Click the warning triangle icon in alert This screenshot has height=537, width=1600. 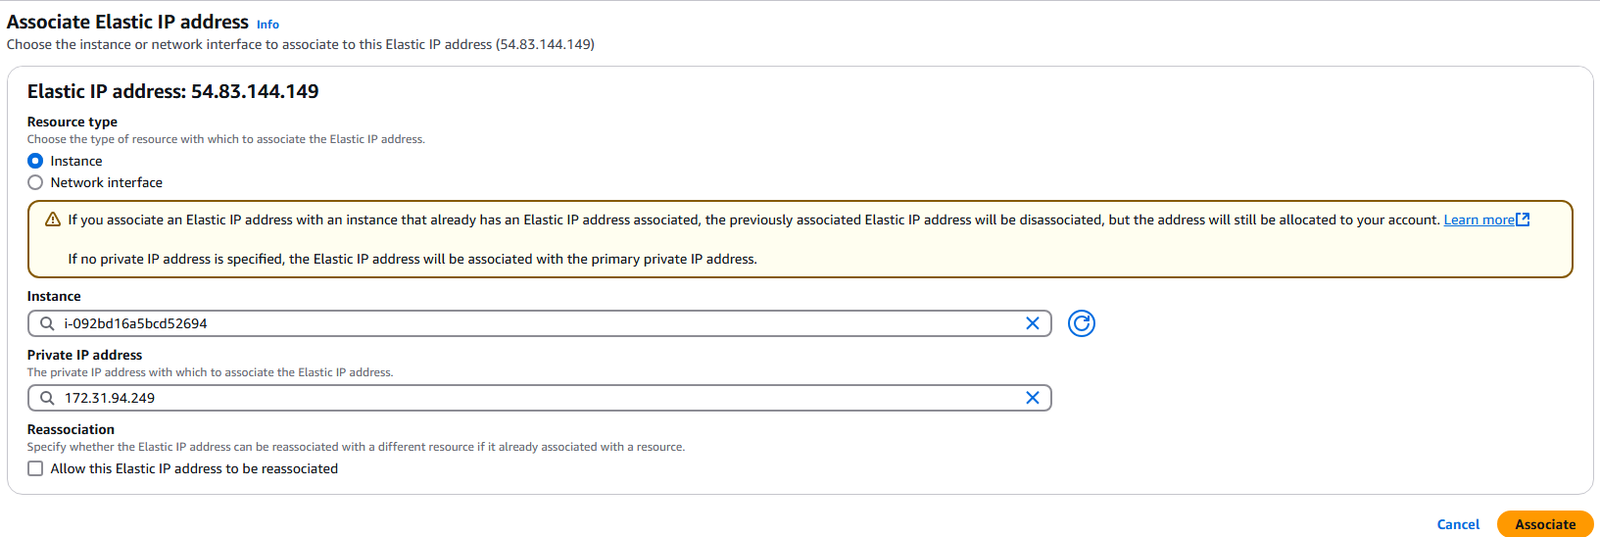[x=53, y=220]
